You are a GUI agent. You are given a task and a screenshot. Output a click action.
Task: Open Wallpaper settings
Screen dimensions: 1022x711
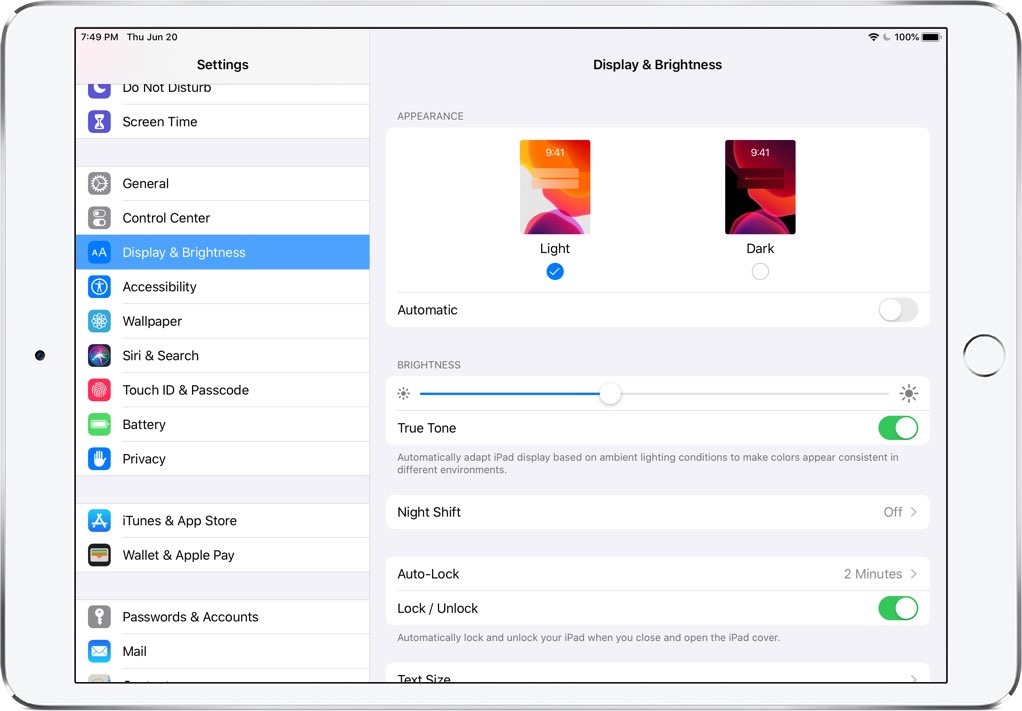click(222, 321)
